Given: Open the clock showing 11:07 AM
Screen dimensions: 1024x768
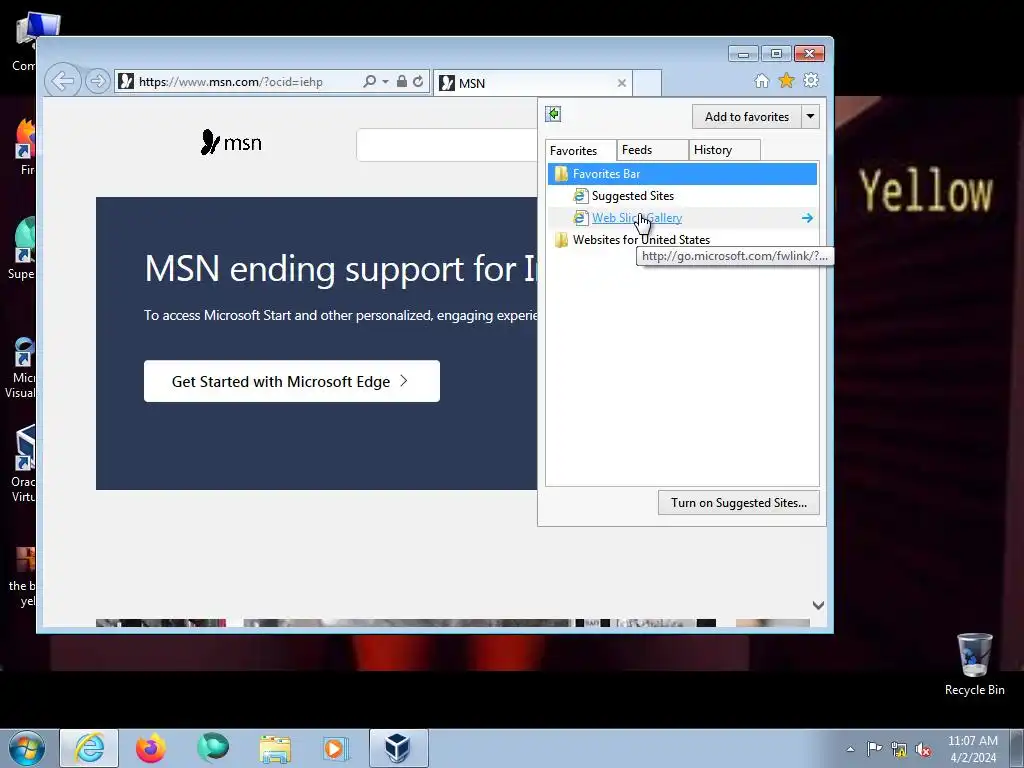Looking at the screenshot, I should tap(972, 749).
